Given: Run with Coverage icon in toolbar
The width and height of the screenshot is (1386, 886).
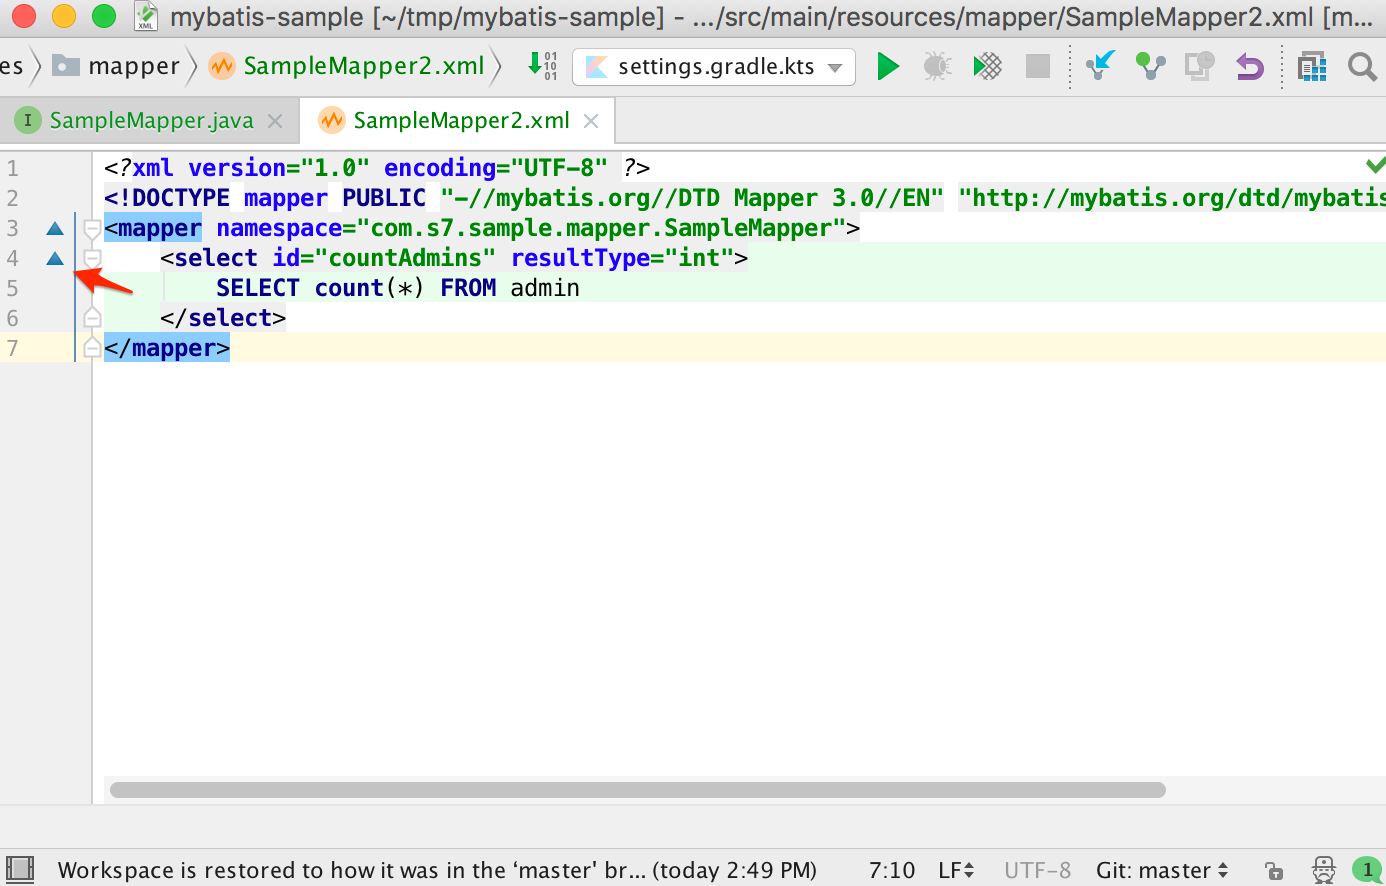Looking at the screenshot, I should click(987, 67).
